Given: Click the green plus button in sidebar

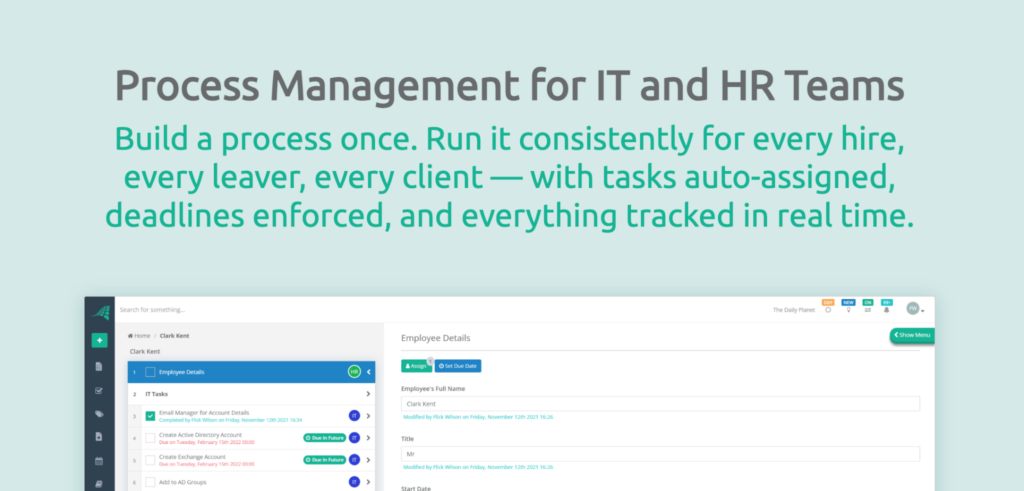Looking at the screenshot, I should [99, 340].
